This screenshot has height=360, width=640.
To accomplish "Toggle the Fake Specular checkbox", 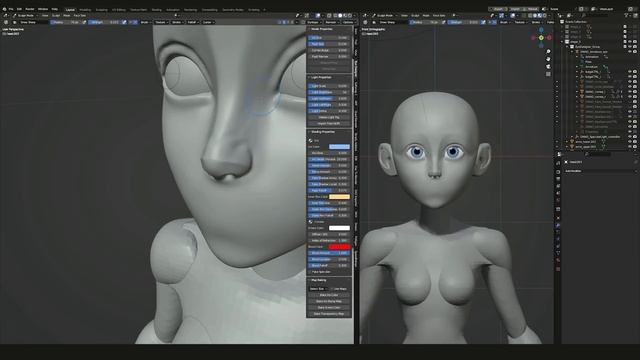I will click(x=311, y=272).
